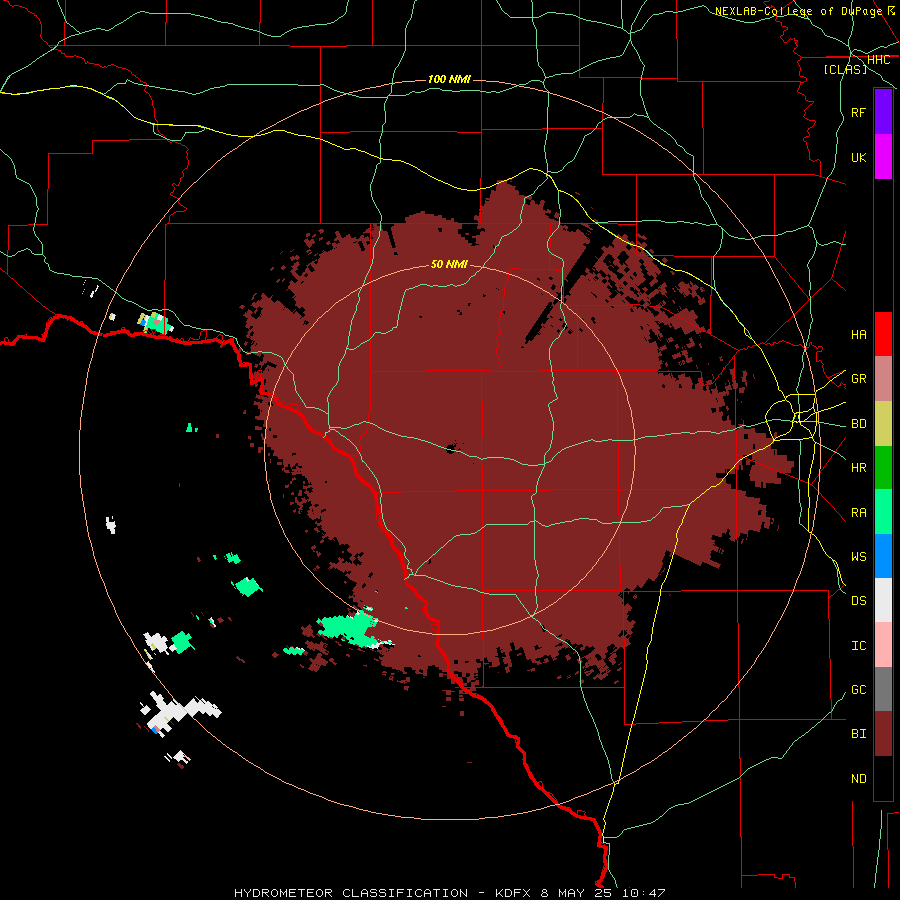Click the WS blue legend swatch
The image size is (900, 900).
click(883, 556)
